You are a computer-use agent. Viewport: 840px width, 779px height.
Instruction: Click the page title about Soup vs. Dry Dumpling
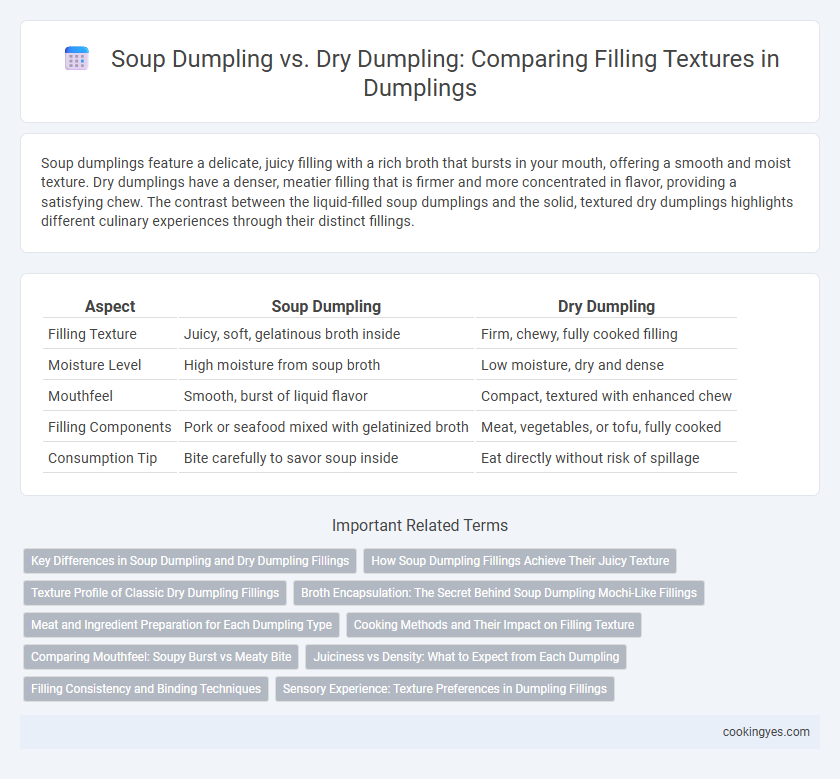click(445, 73)
